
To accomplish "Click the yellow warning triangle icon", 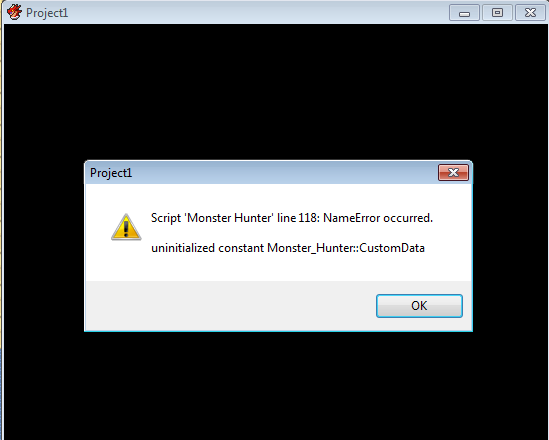I will (x=126, y=227).
